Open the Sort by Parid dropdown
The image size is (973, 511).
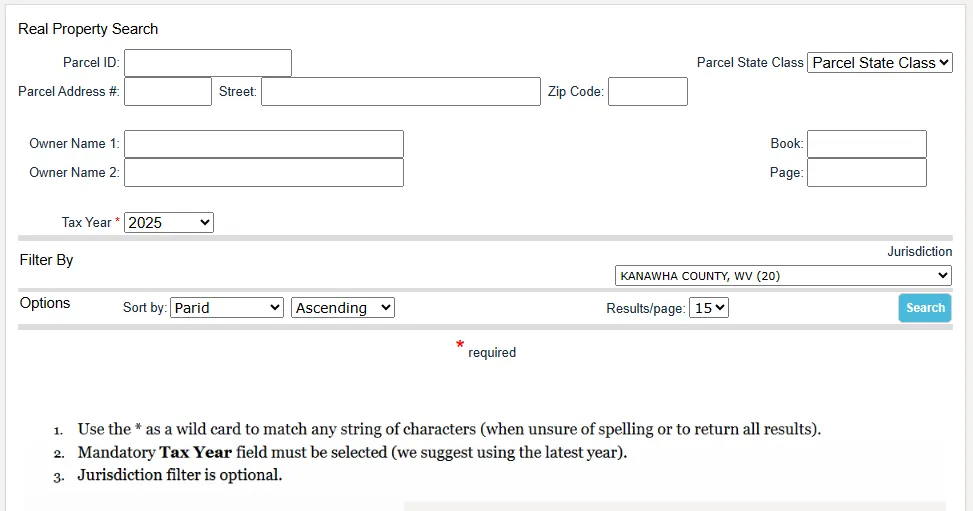coord(227,308)
